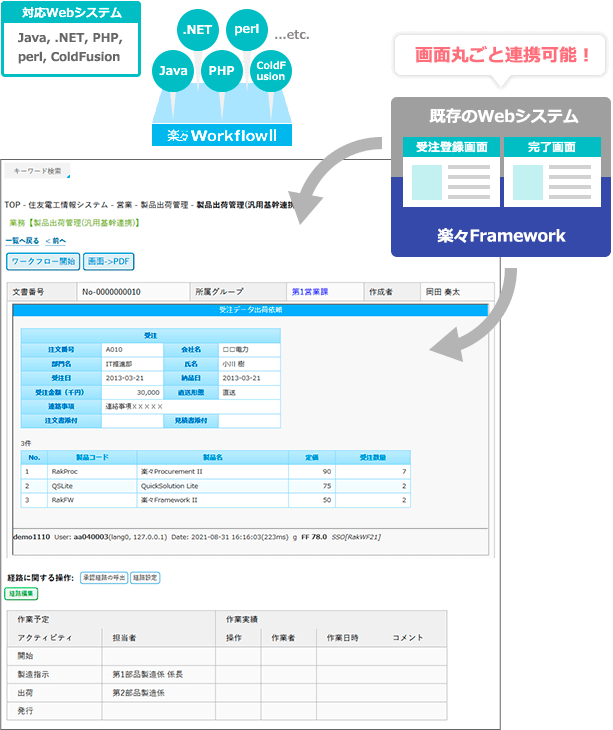Click the green 経路編集 button
The width and height of the screenshot is (613, 730).
[21, 594]
